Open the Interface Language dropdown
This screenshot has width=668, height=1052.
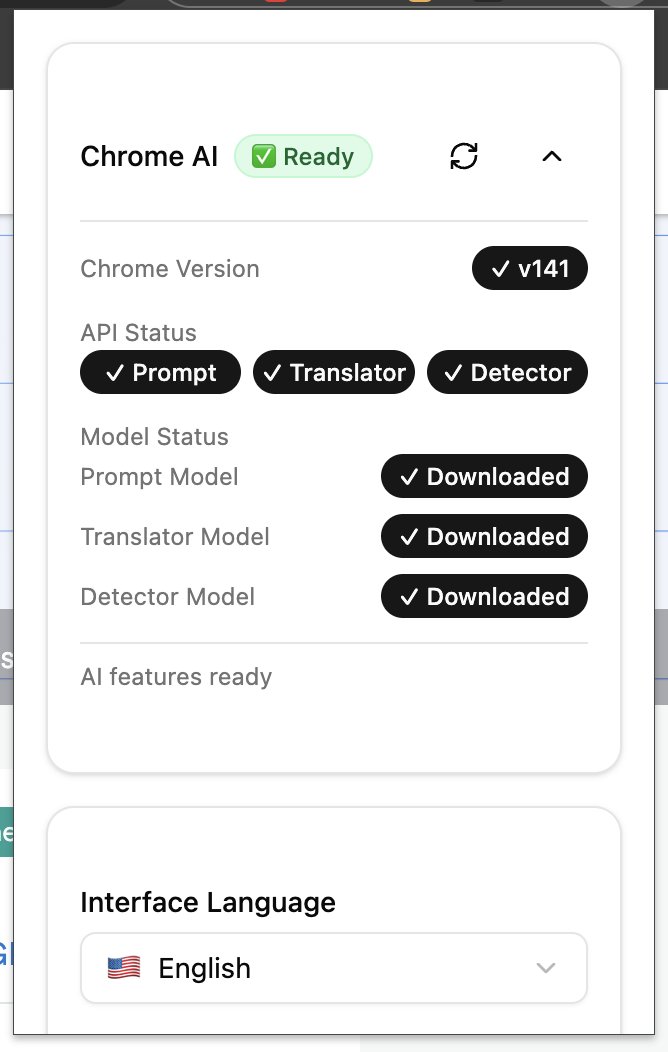coord(334,968)
